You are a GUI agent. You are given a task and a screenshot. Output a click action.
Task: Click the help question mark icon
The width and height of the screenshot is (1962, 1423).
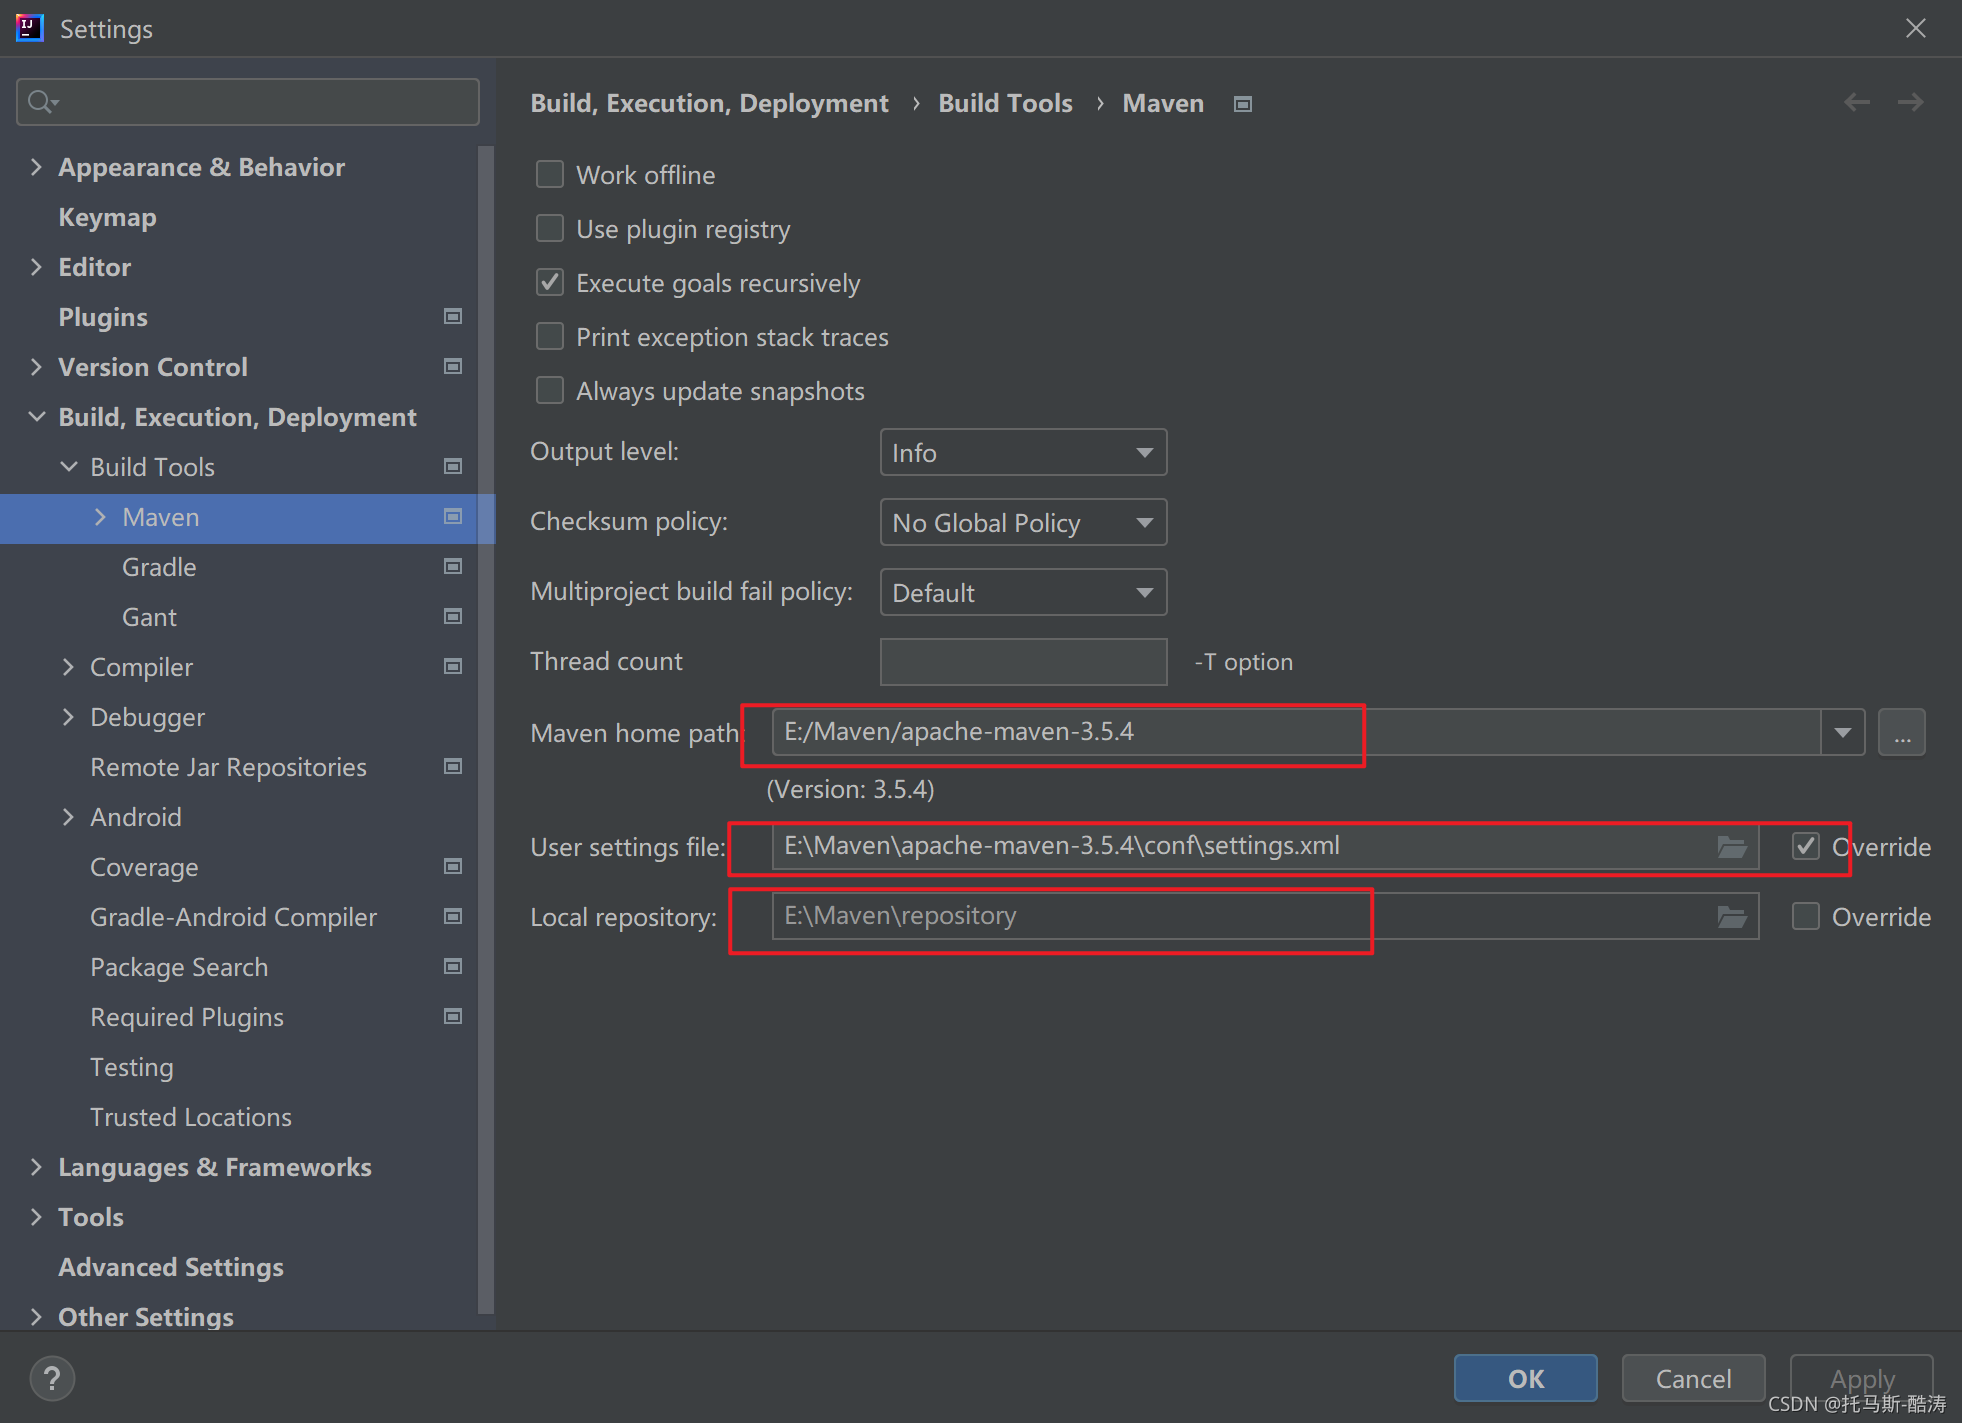point(52,1378)
